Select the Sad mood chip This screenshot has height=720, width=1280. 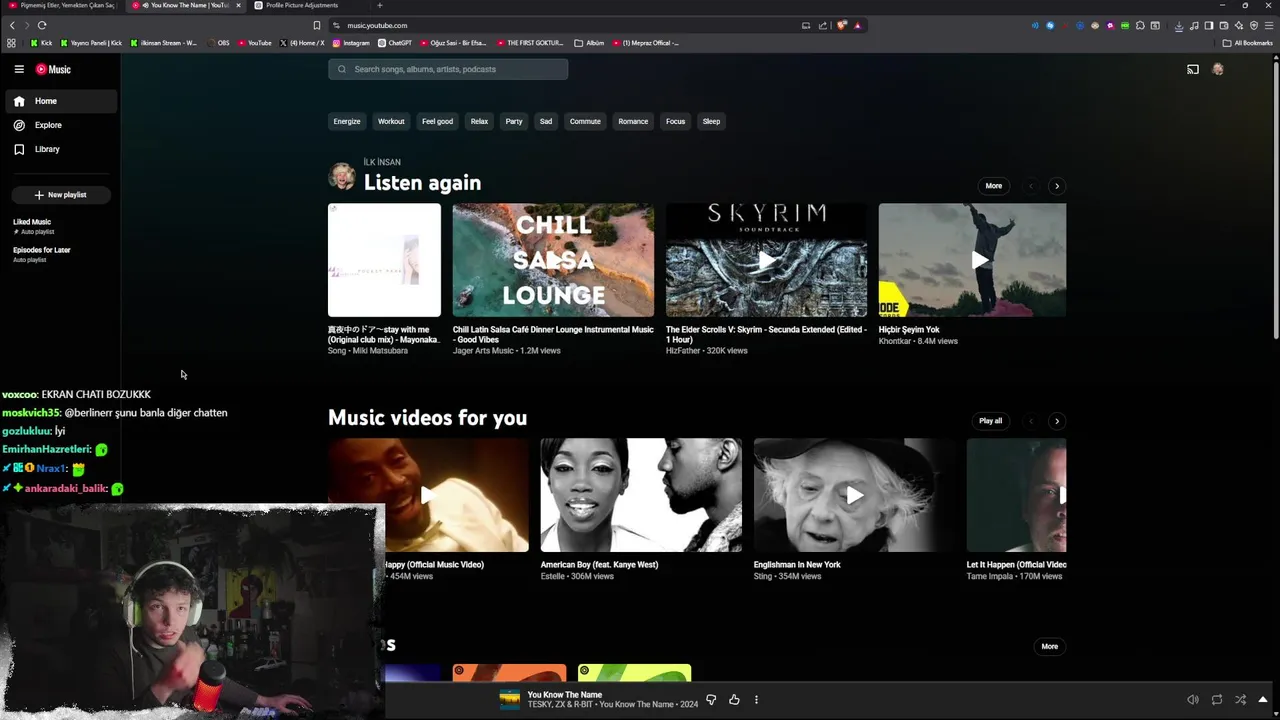click(546, 121)
